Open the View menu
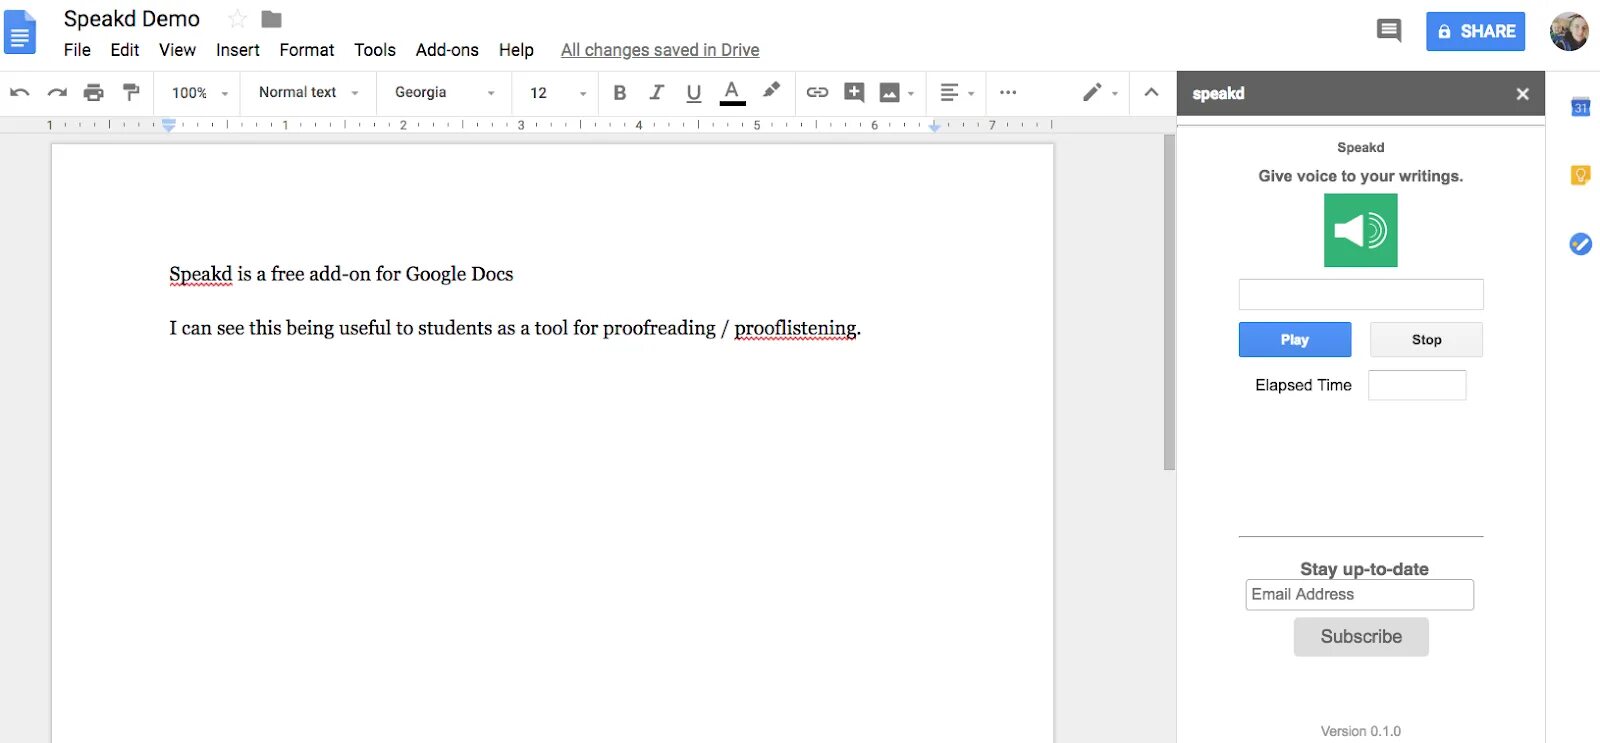 pos(177,50)
